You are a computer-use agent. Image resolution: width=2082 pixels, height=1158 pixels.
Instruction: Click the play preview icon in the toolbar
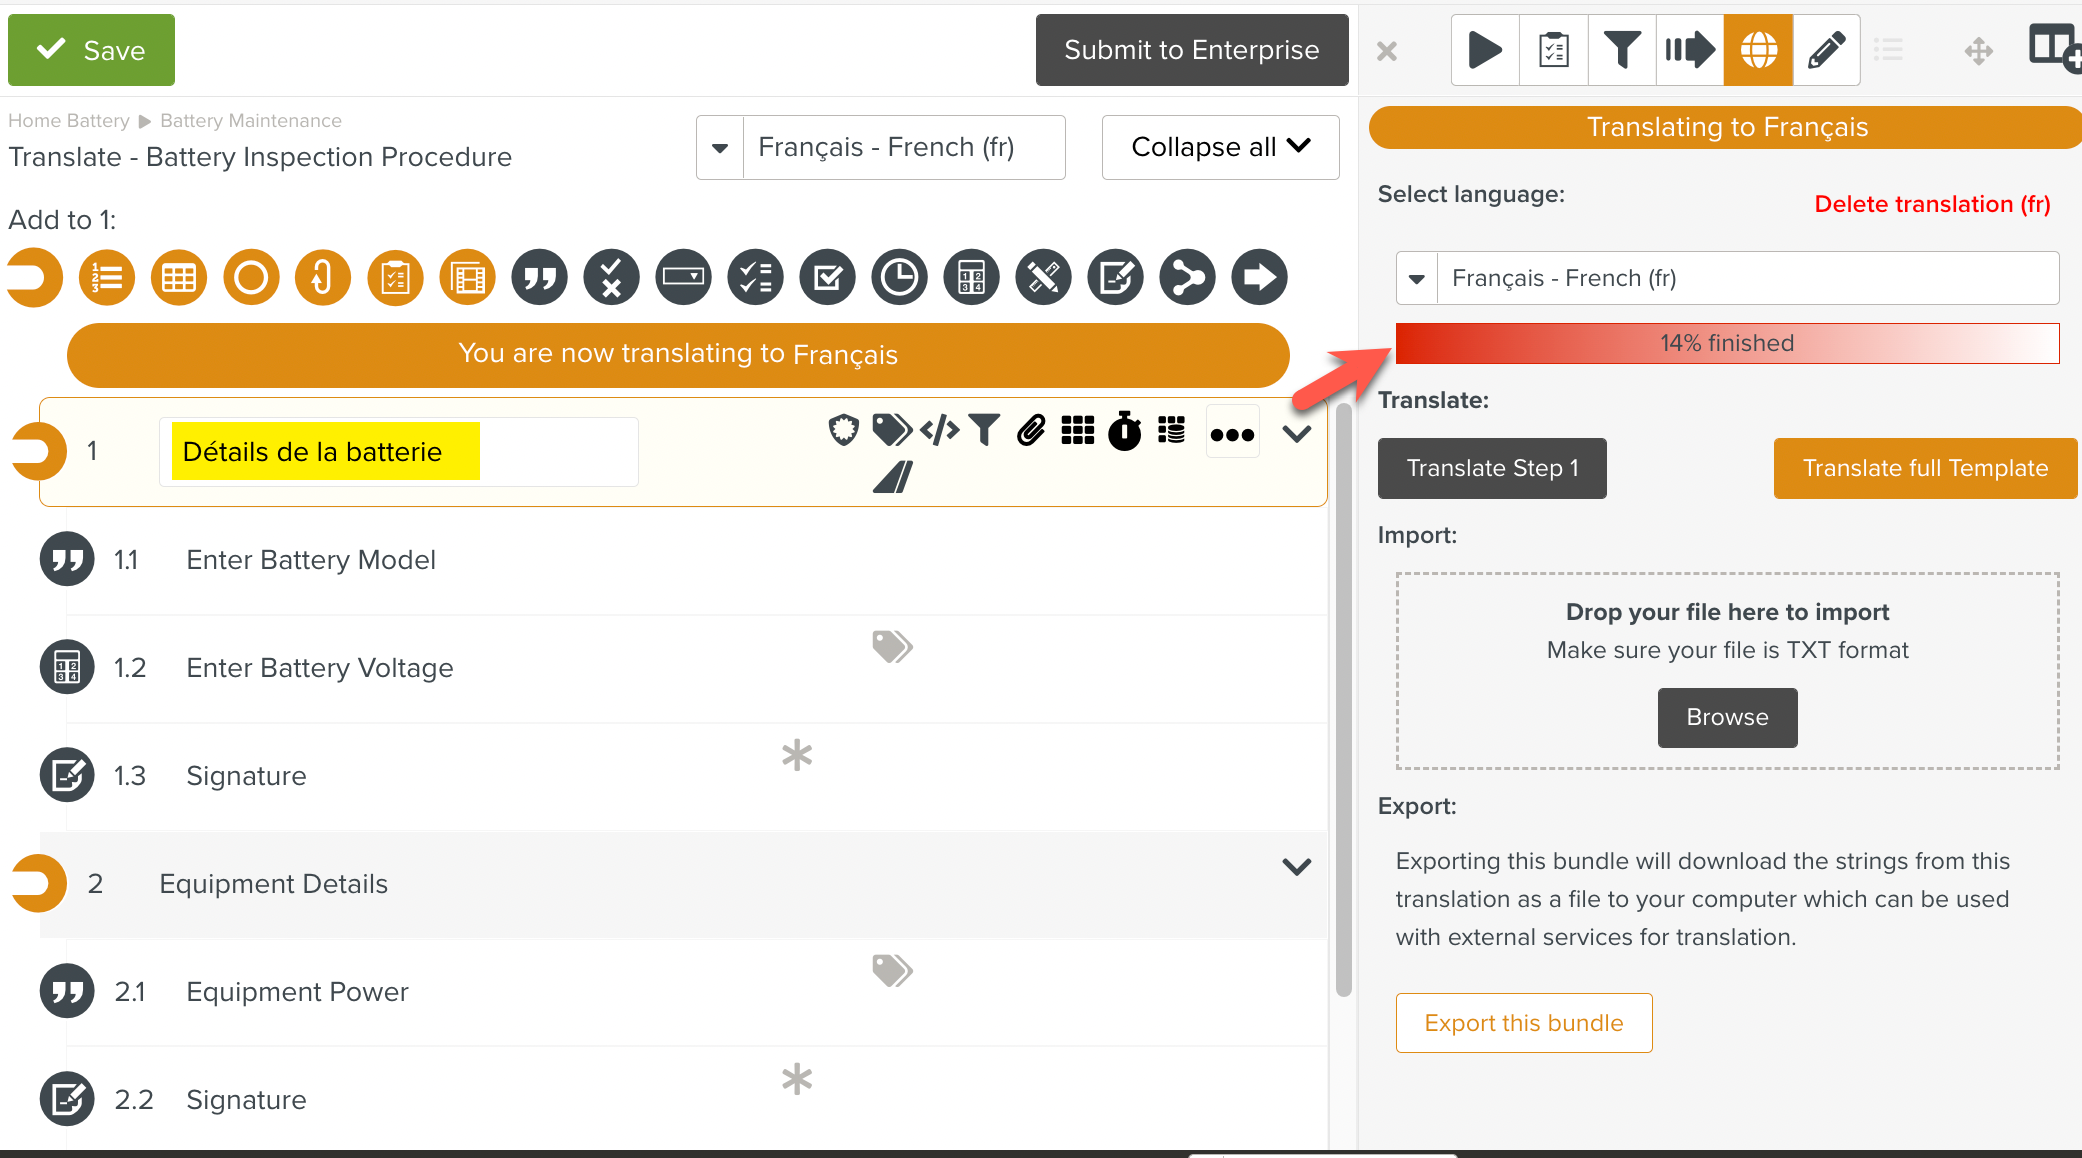tap(1485, 50)
